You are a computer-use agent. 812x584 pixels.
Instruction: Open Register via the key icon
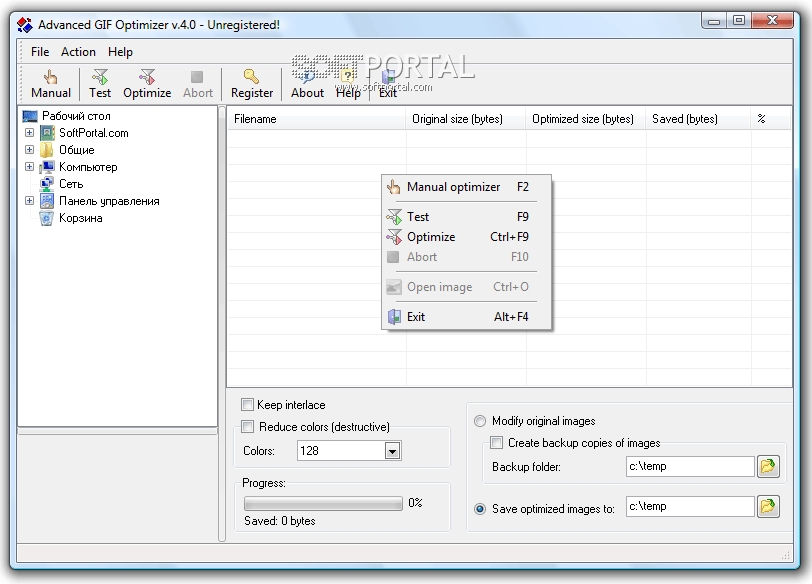pyautogui.click(x=251, y=77)
